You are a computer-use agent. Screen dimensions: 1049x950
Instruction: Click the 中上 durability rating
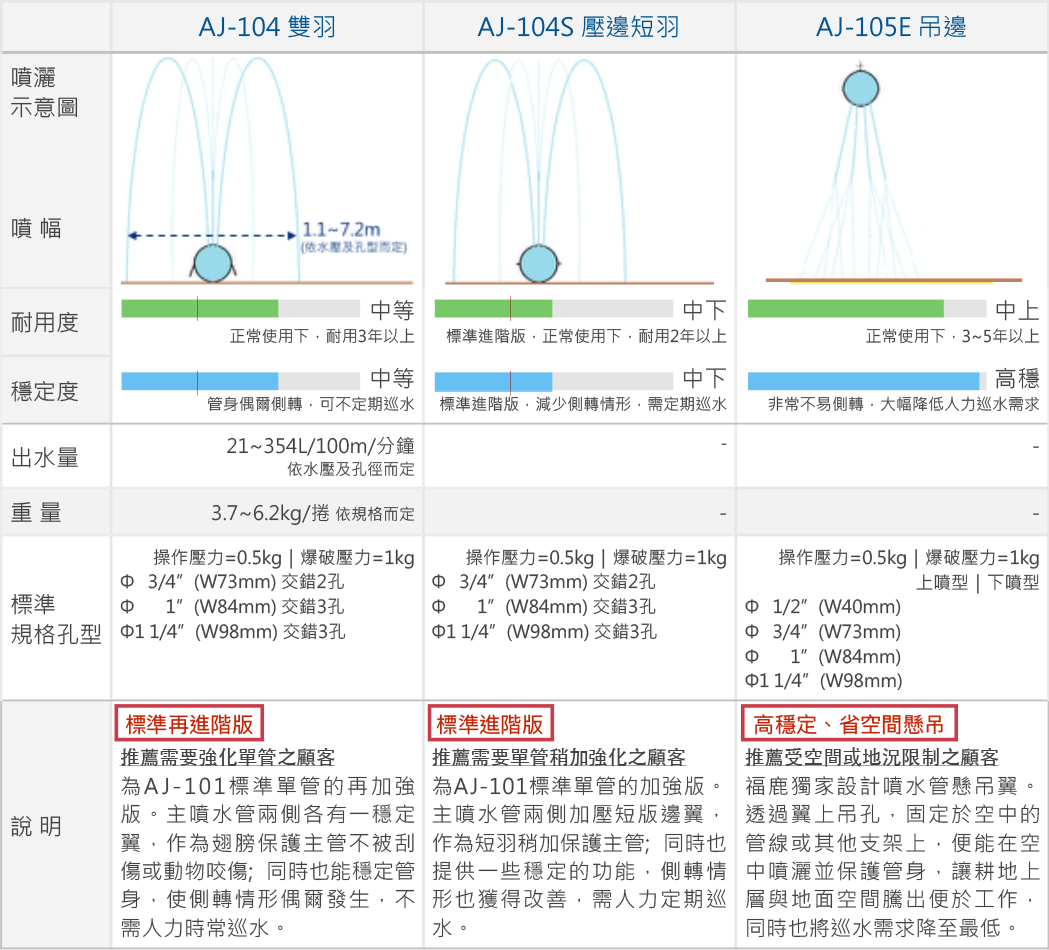click(1017, 310)
